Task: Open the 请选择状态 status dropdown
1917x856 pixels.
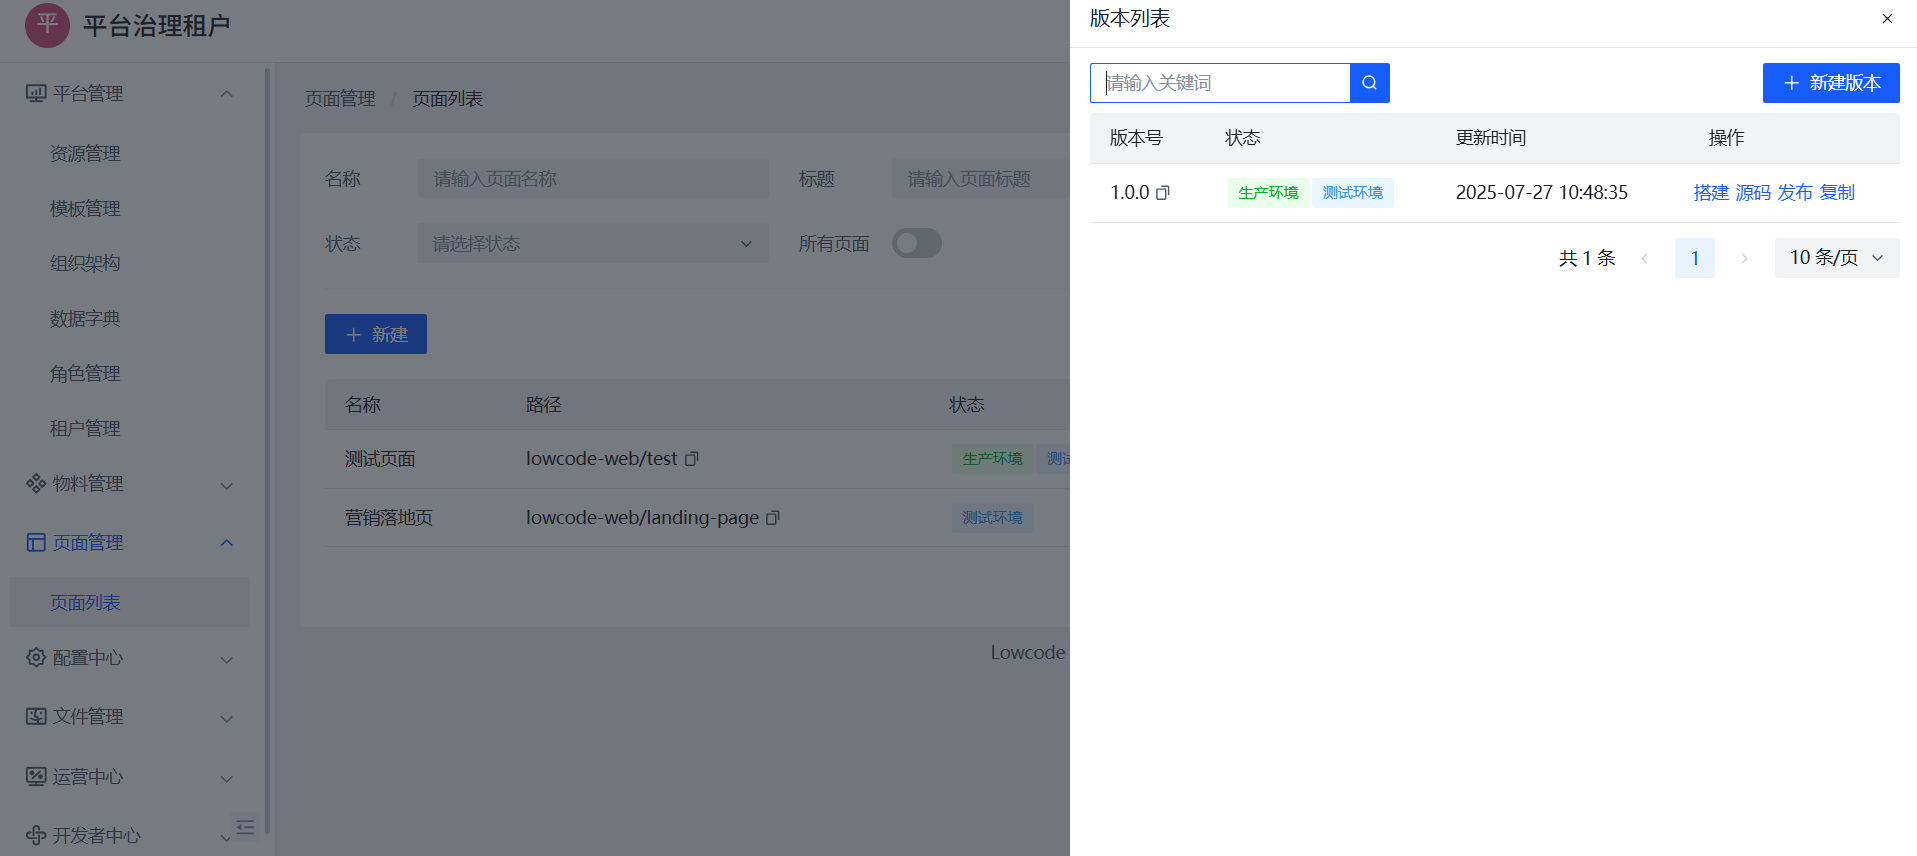Action: (x=592, y=244)
